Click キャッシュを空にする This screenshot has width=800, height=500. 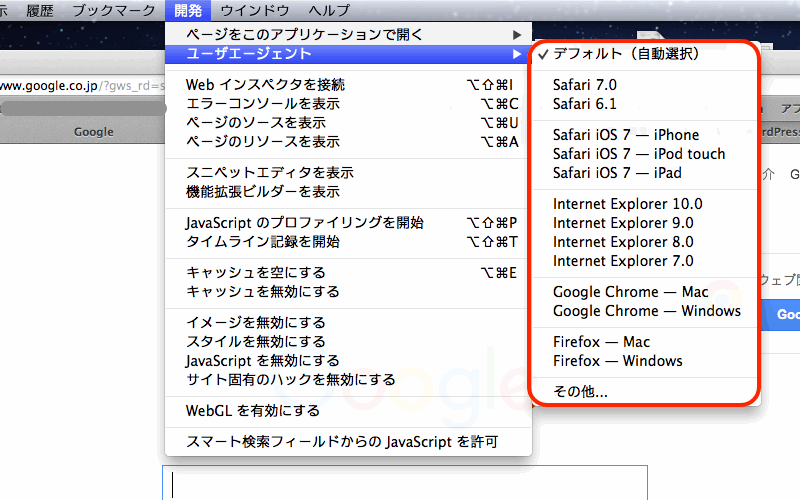point(256,273)
